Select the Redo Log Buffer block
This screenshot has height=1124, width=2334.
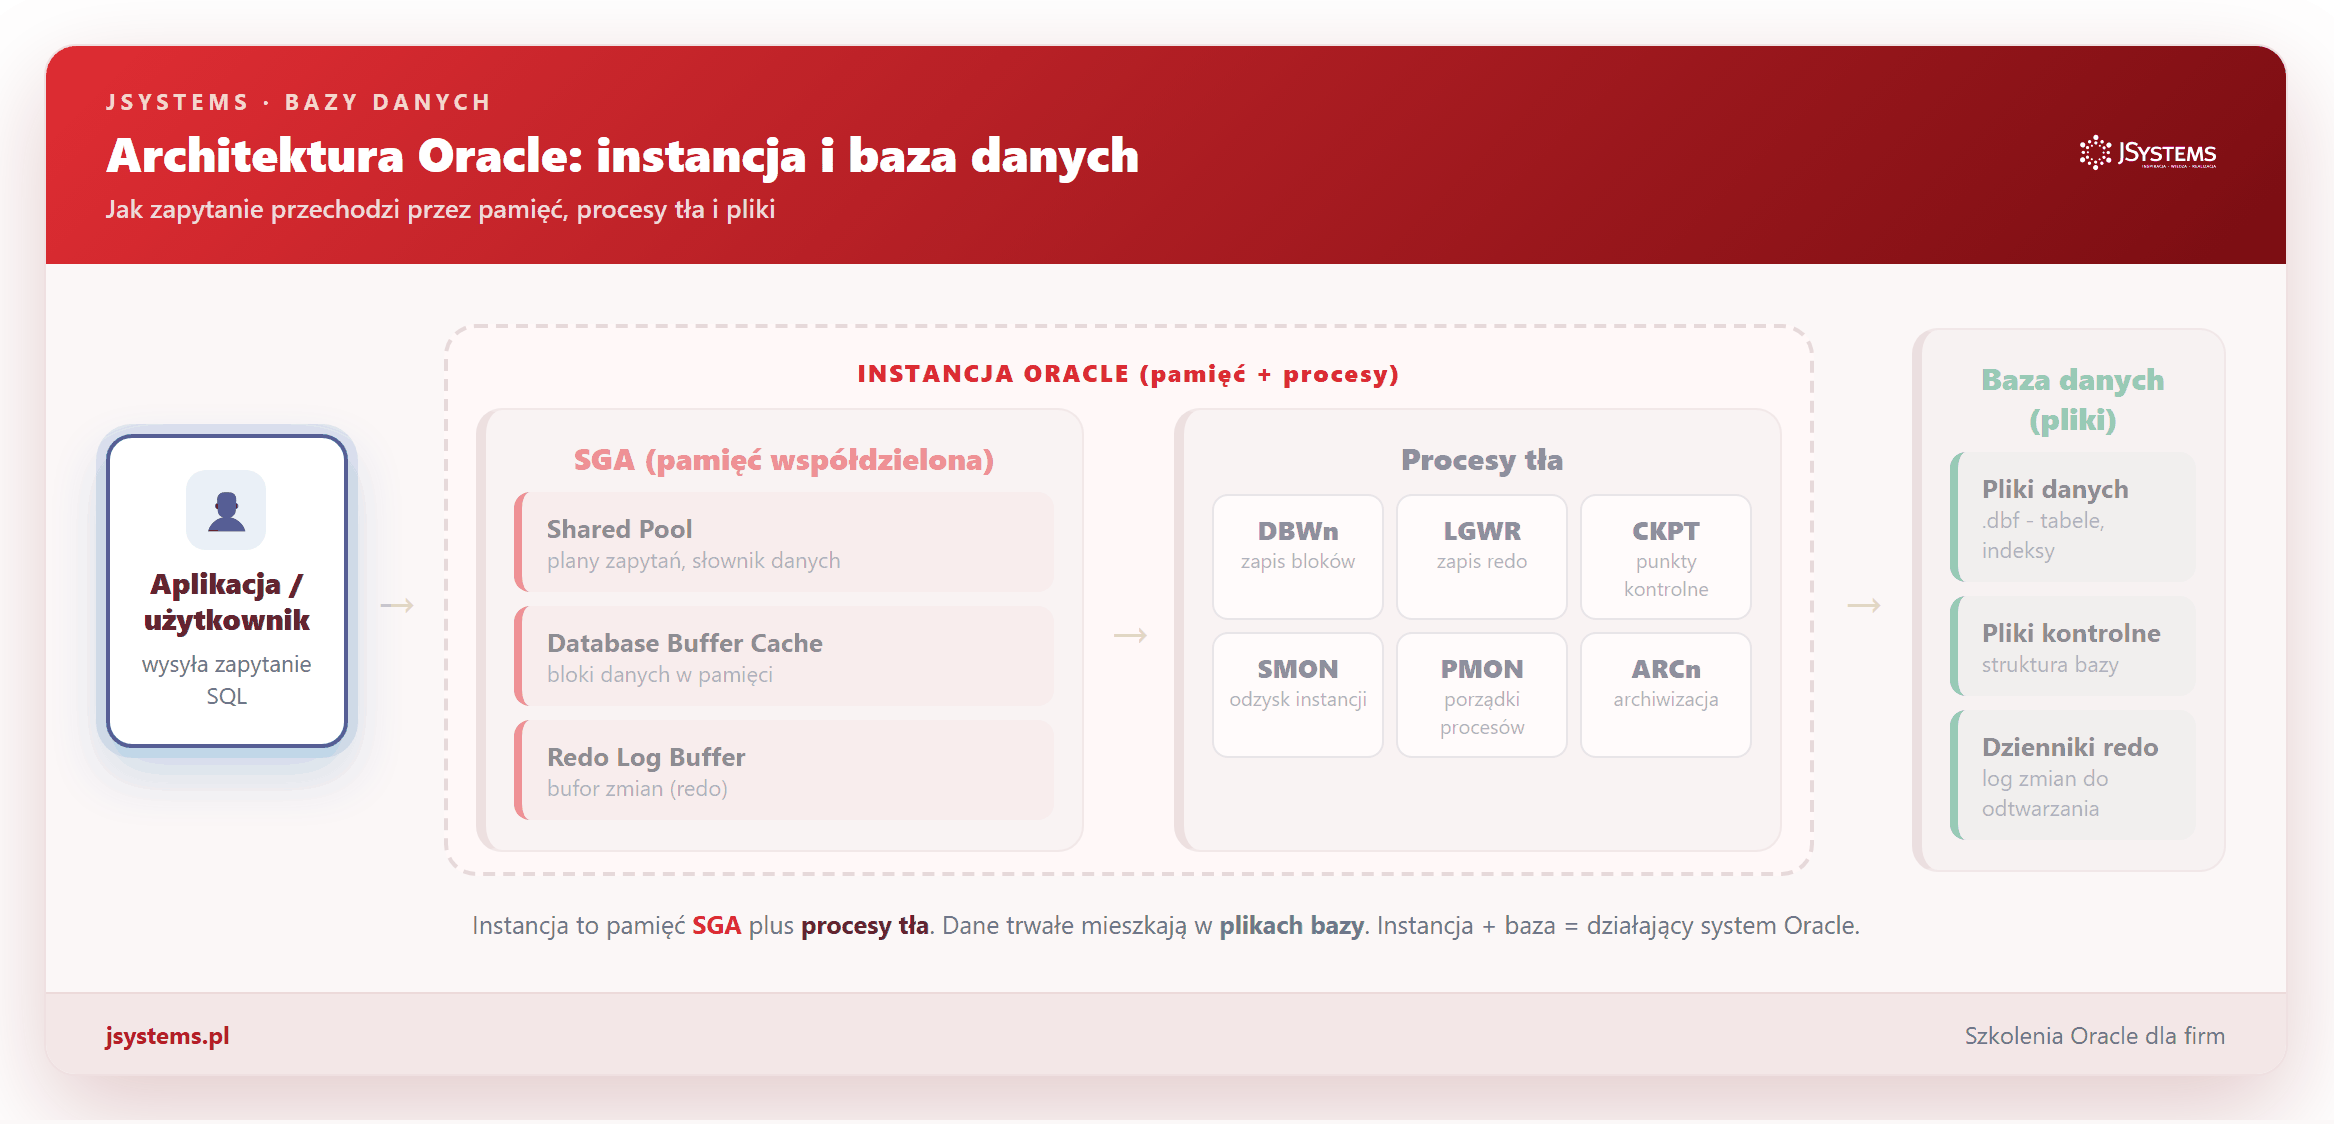coord(784,771)
